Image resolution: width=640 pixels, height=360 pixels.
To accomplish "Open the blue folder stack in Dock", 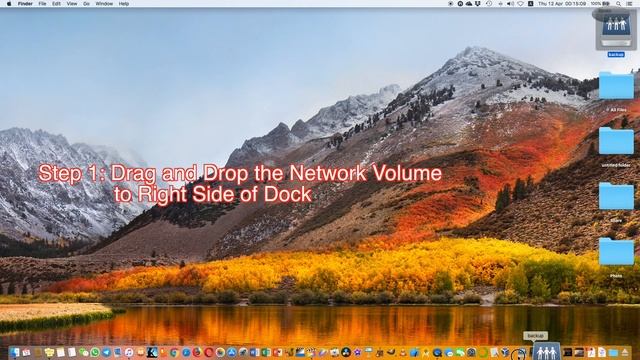I will pyautogui.click(x=613, y=352).
